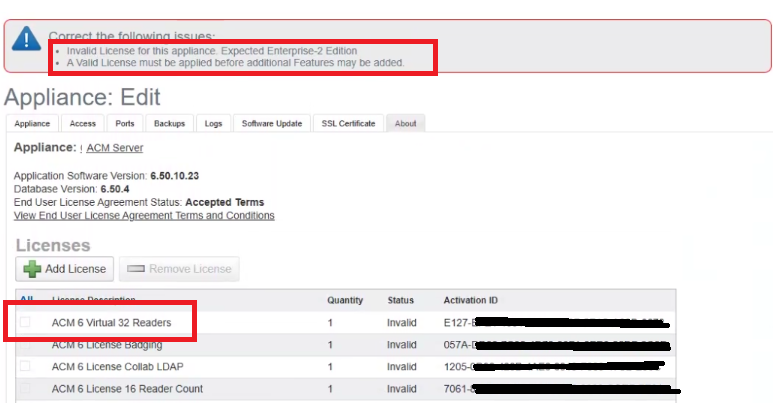The height and width of the screenshot is (403, 773).
Task: Open the ACM Server appliance link
Action: 114,148
